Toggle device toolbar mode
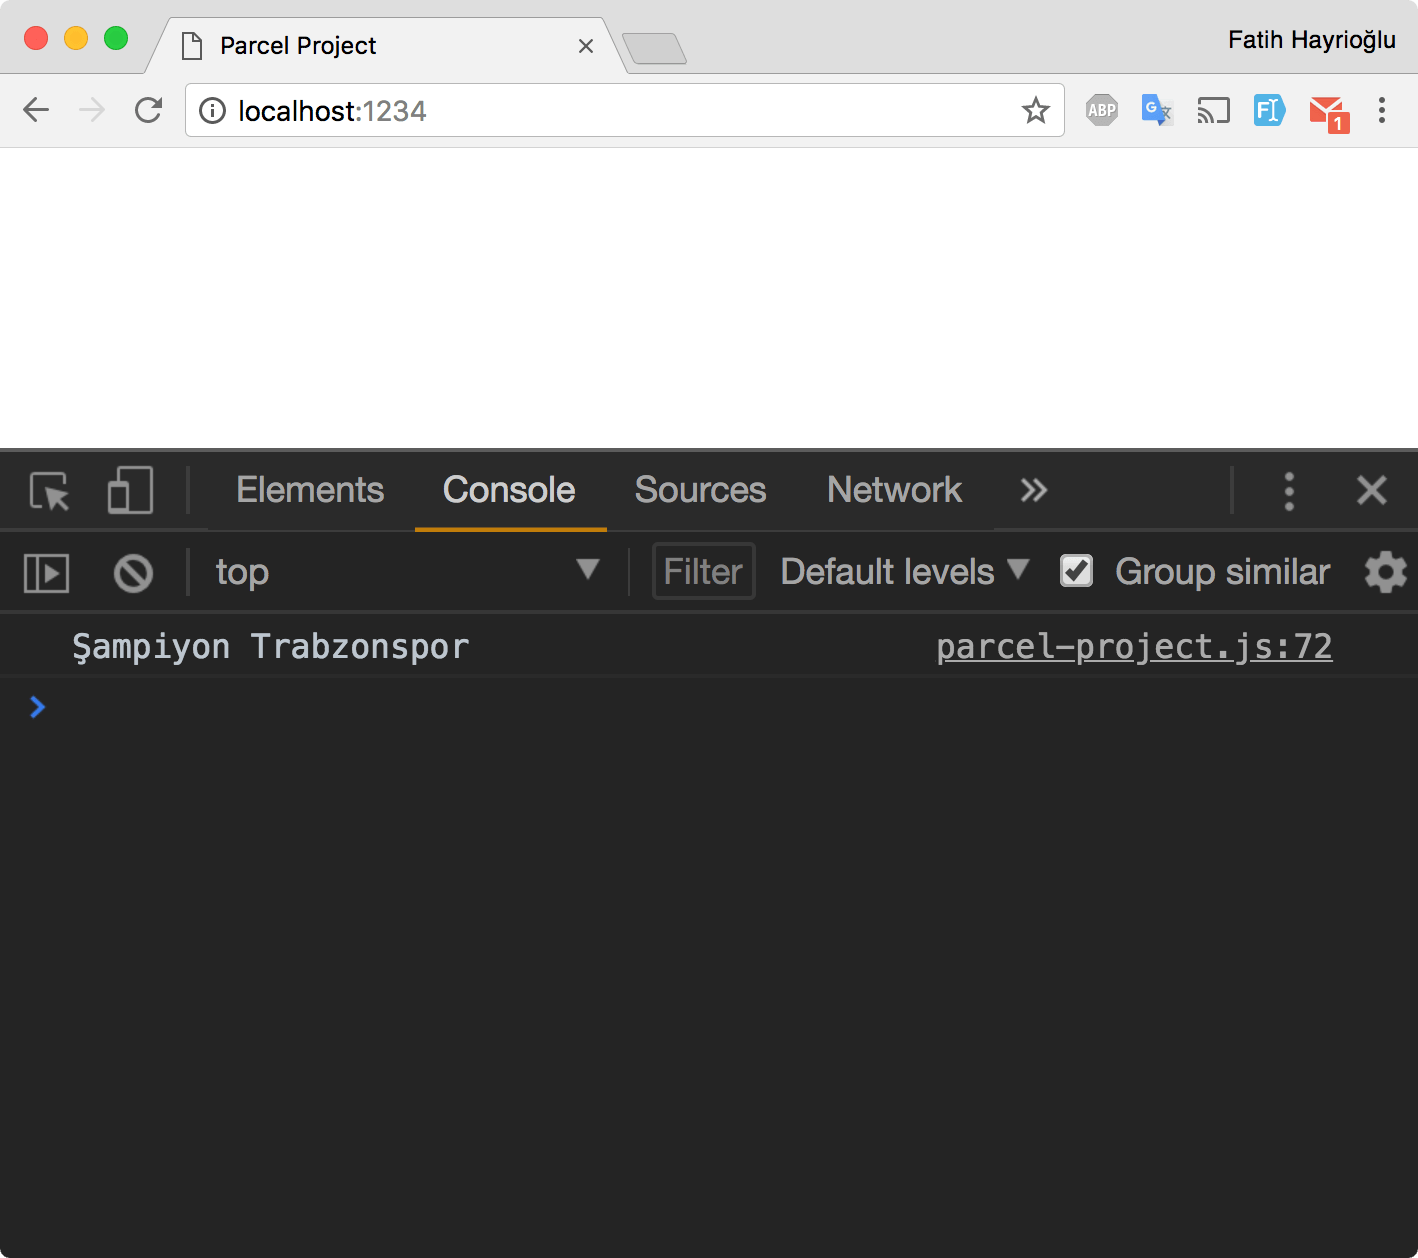This screenshot has width=1418, height=1258. pos(129,491)
